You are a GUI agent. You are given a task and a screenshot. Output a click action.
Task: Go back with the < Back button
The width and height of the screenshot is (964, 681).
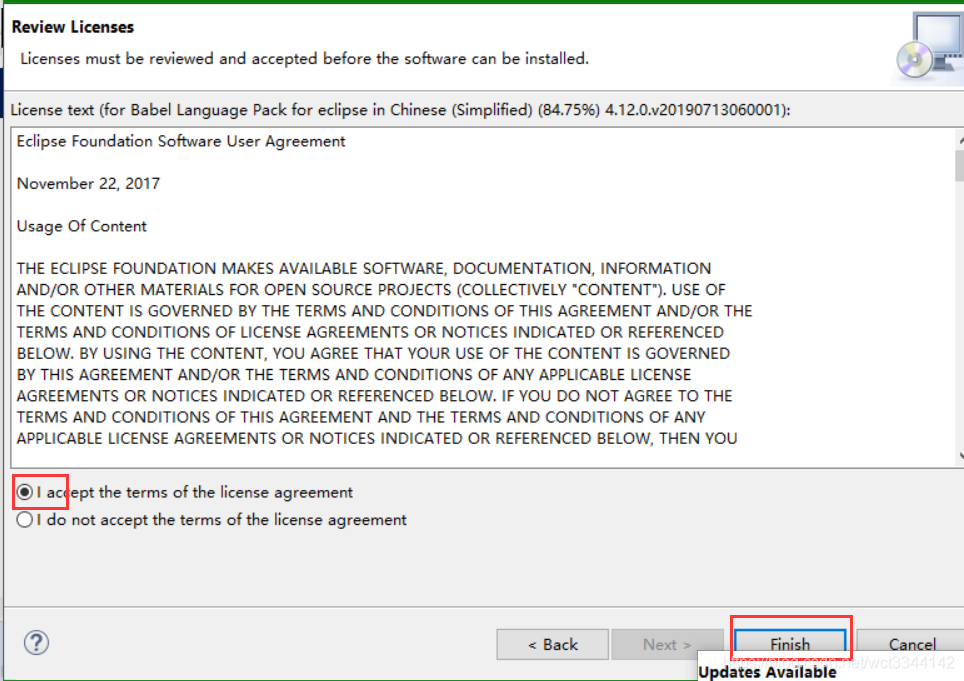click(552, 644)
